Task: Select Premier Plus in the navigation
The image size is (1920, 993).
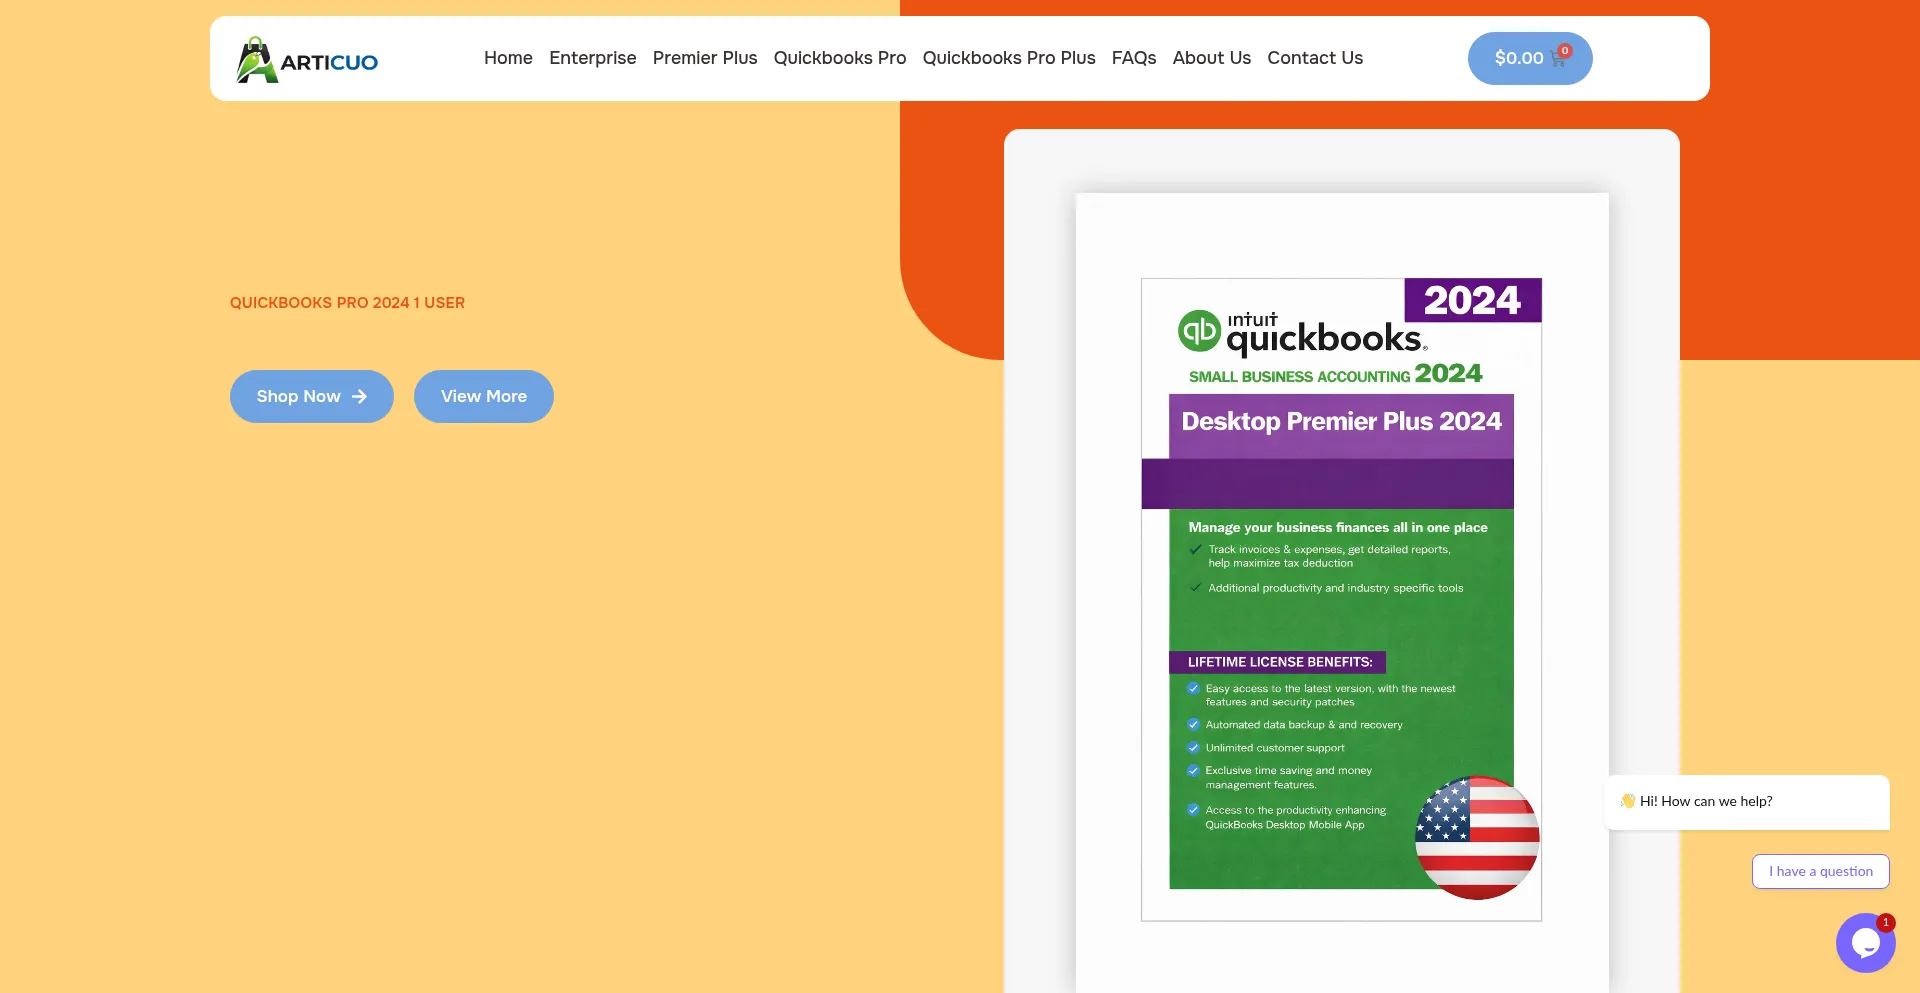Action: coord(705,58)
